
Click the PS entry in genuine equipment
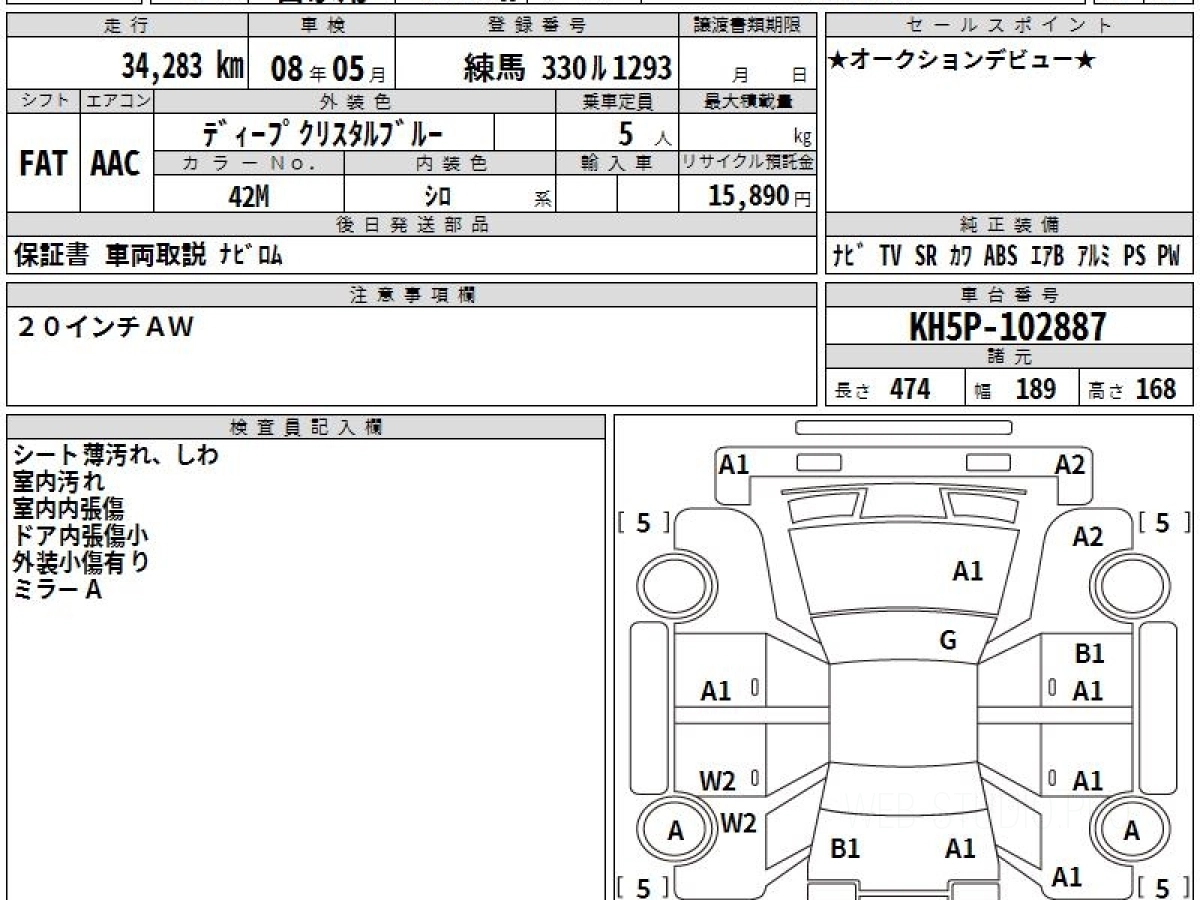[1134, 256]
